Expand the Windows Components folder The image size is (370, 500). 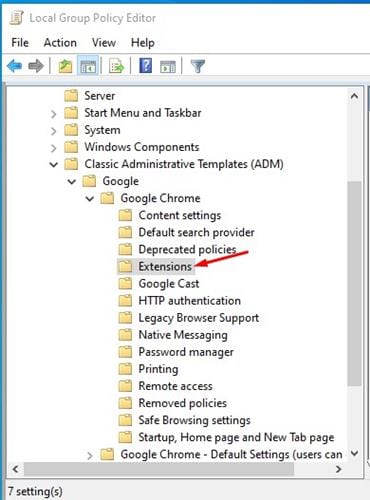53,147
